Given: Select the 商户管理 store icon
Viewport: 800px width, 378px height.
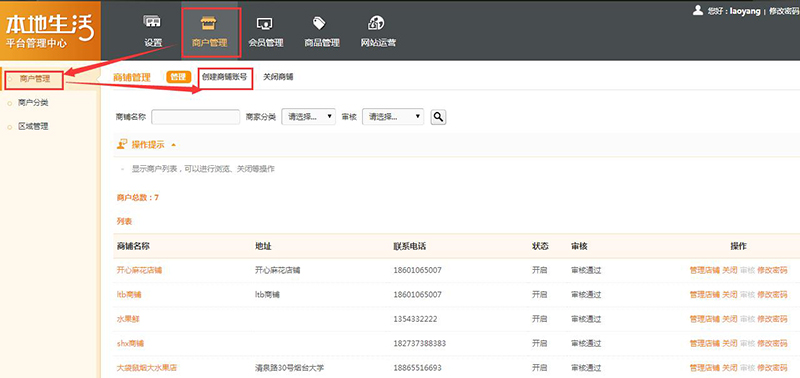Looking at the screenshot, I should click(x=209, y=23).
